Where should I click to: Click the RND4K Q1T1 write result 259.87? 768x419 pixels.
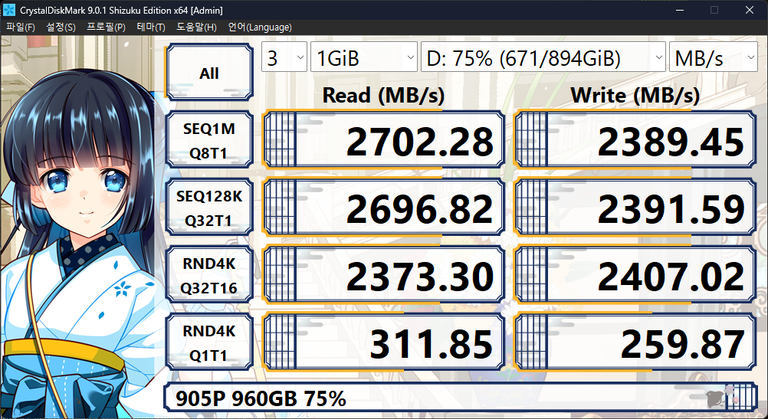pyautogui.click(x=635, y=342)
